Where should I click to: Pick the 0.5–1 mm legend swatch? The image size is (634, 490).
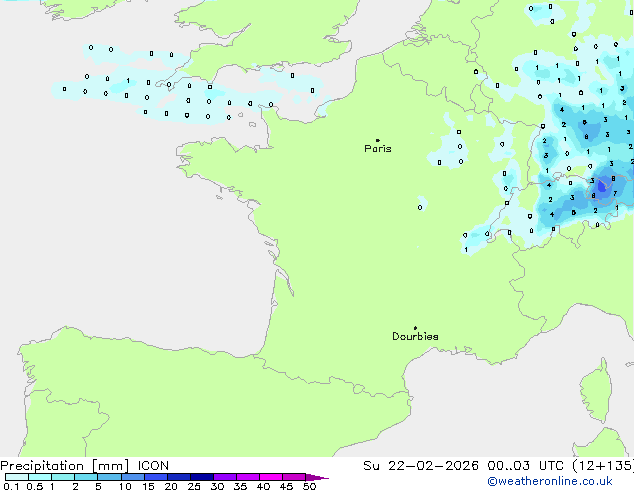click(40, 477)
